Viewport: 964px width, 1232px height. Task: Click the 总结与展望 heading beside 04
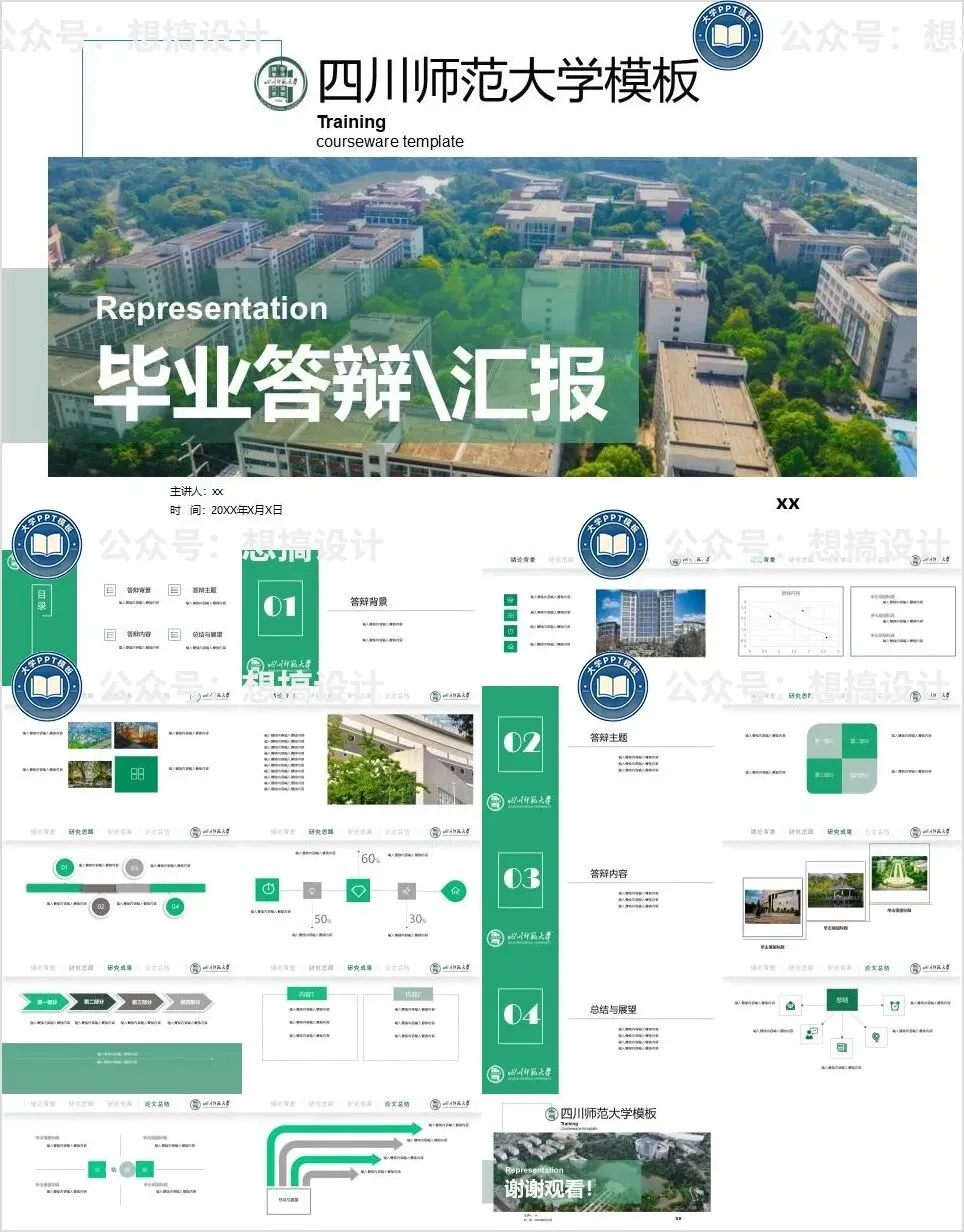tap(613, 1010)
